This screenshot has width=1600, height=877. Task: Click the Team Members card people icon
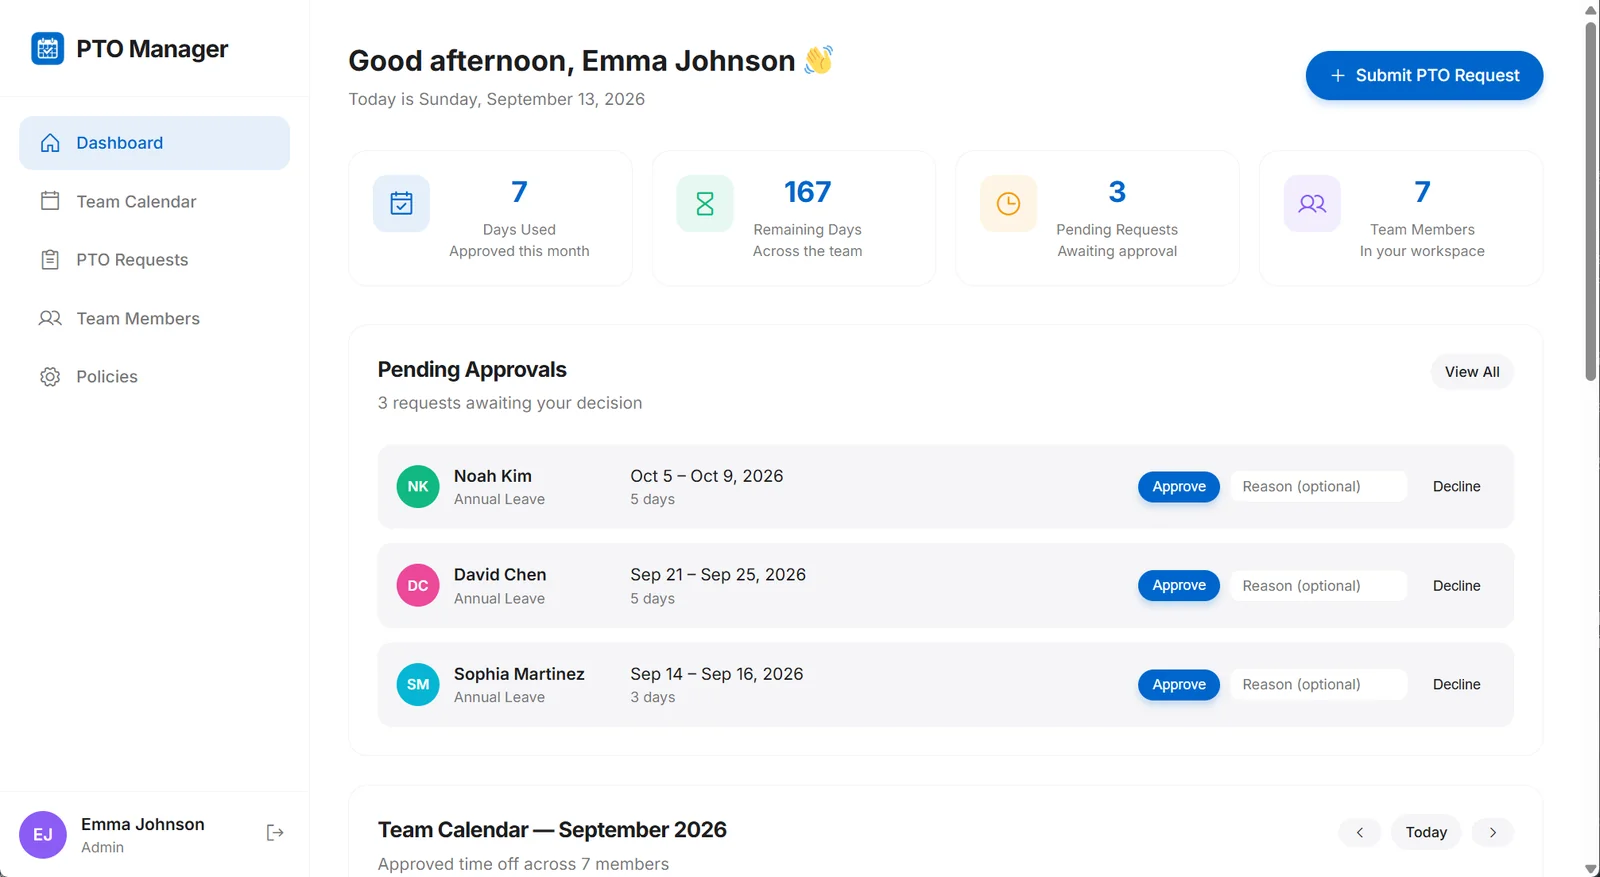pos(1312,203)
